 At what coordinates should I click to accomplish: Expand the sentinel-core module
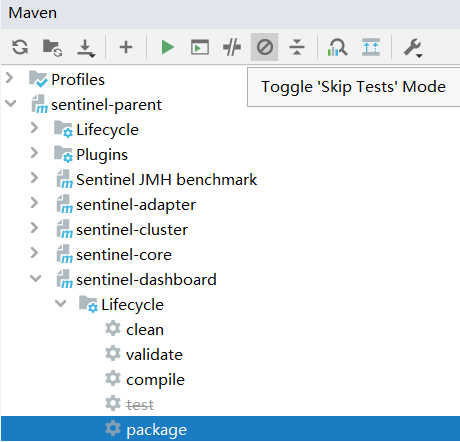point(34,253)
